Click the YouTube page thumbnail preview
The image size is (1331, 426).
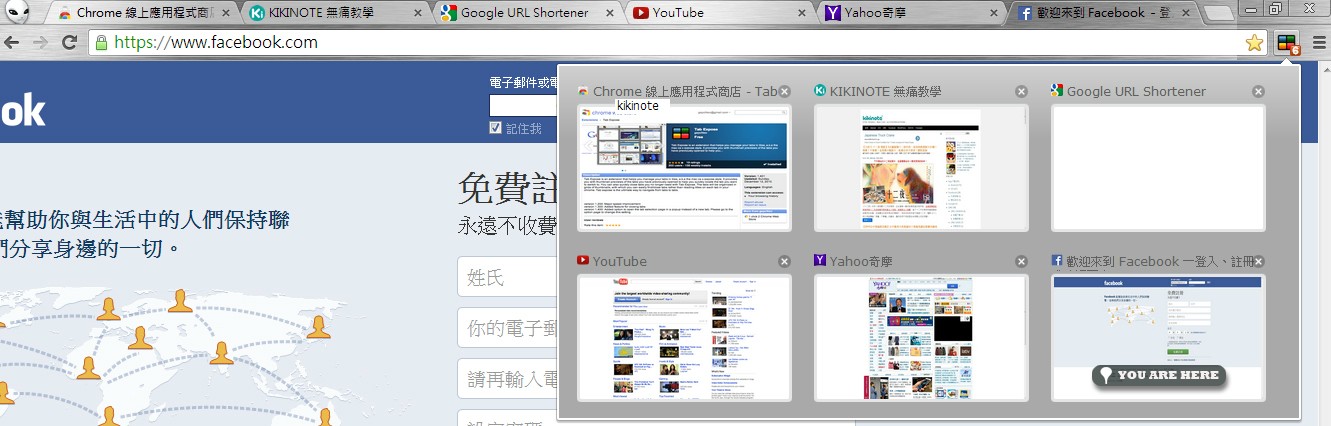click(684, 338)
